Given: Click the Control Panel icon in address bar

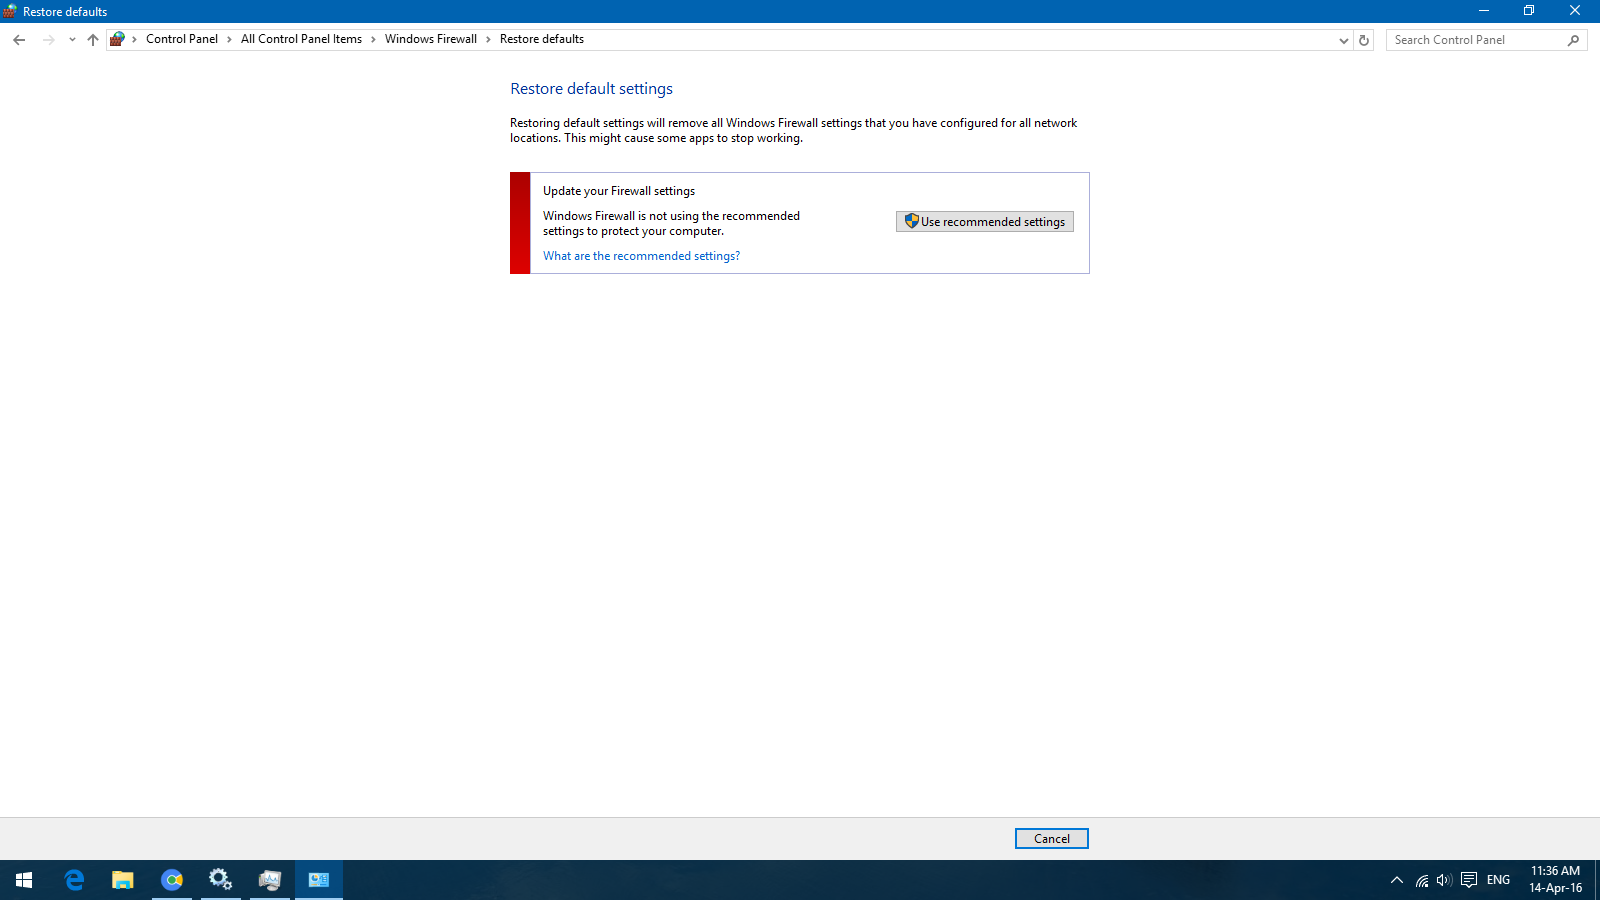Looking at the screenshot, I should click(118, 39).
